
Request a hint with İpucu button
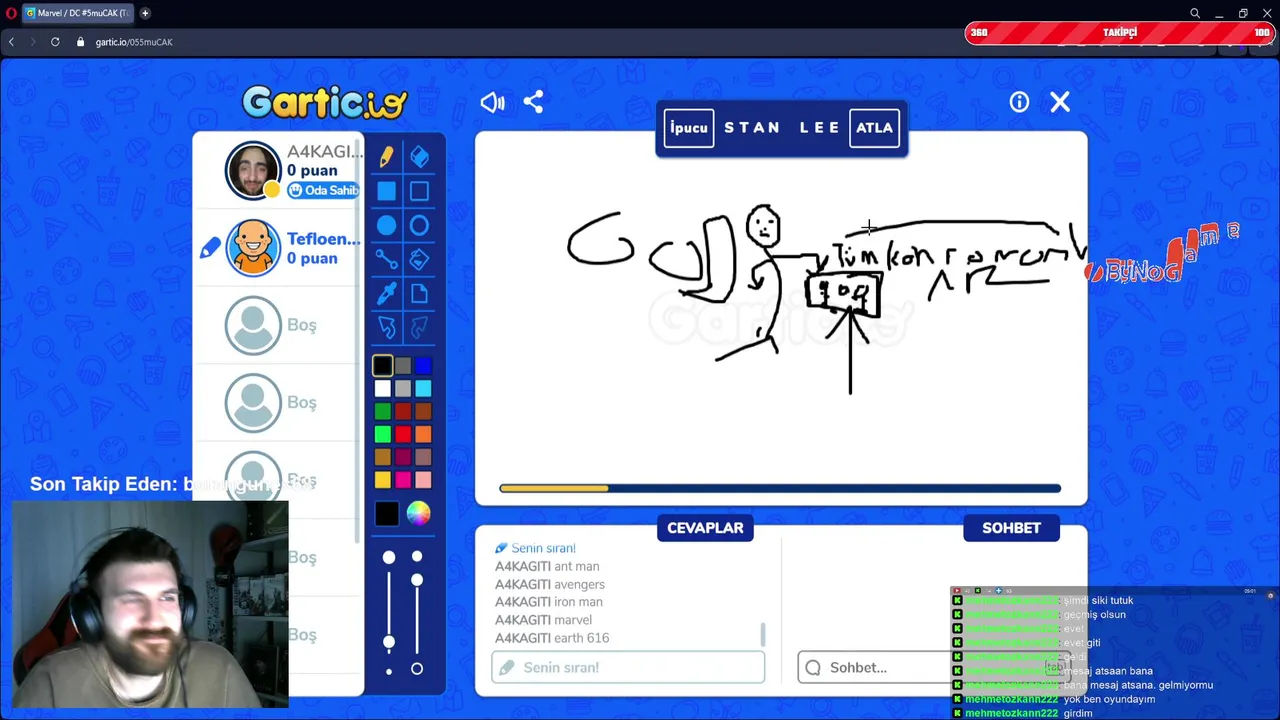click(689, 128)
